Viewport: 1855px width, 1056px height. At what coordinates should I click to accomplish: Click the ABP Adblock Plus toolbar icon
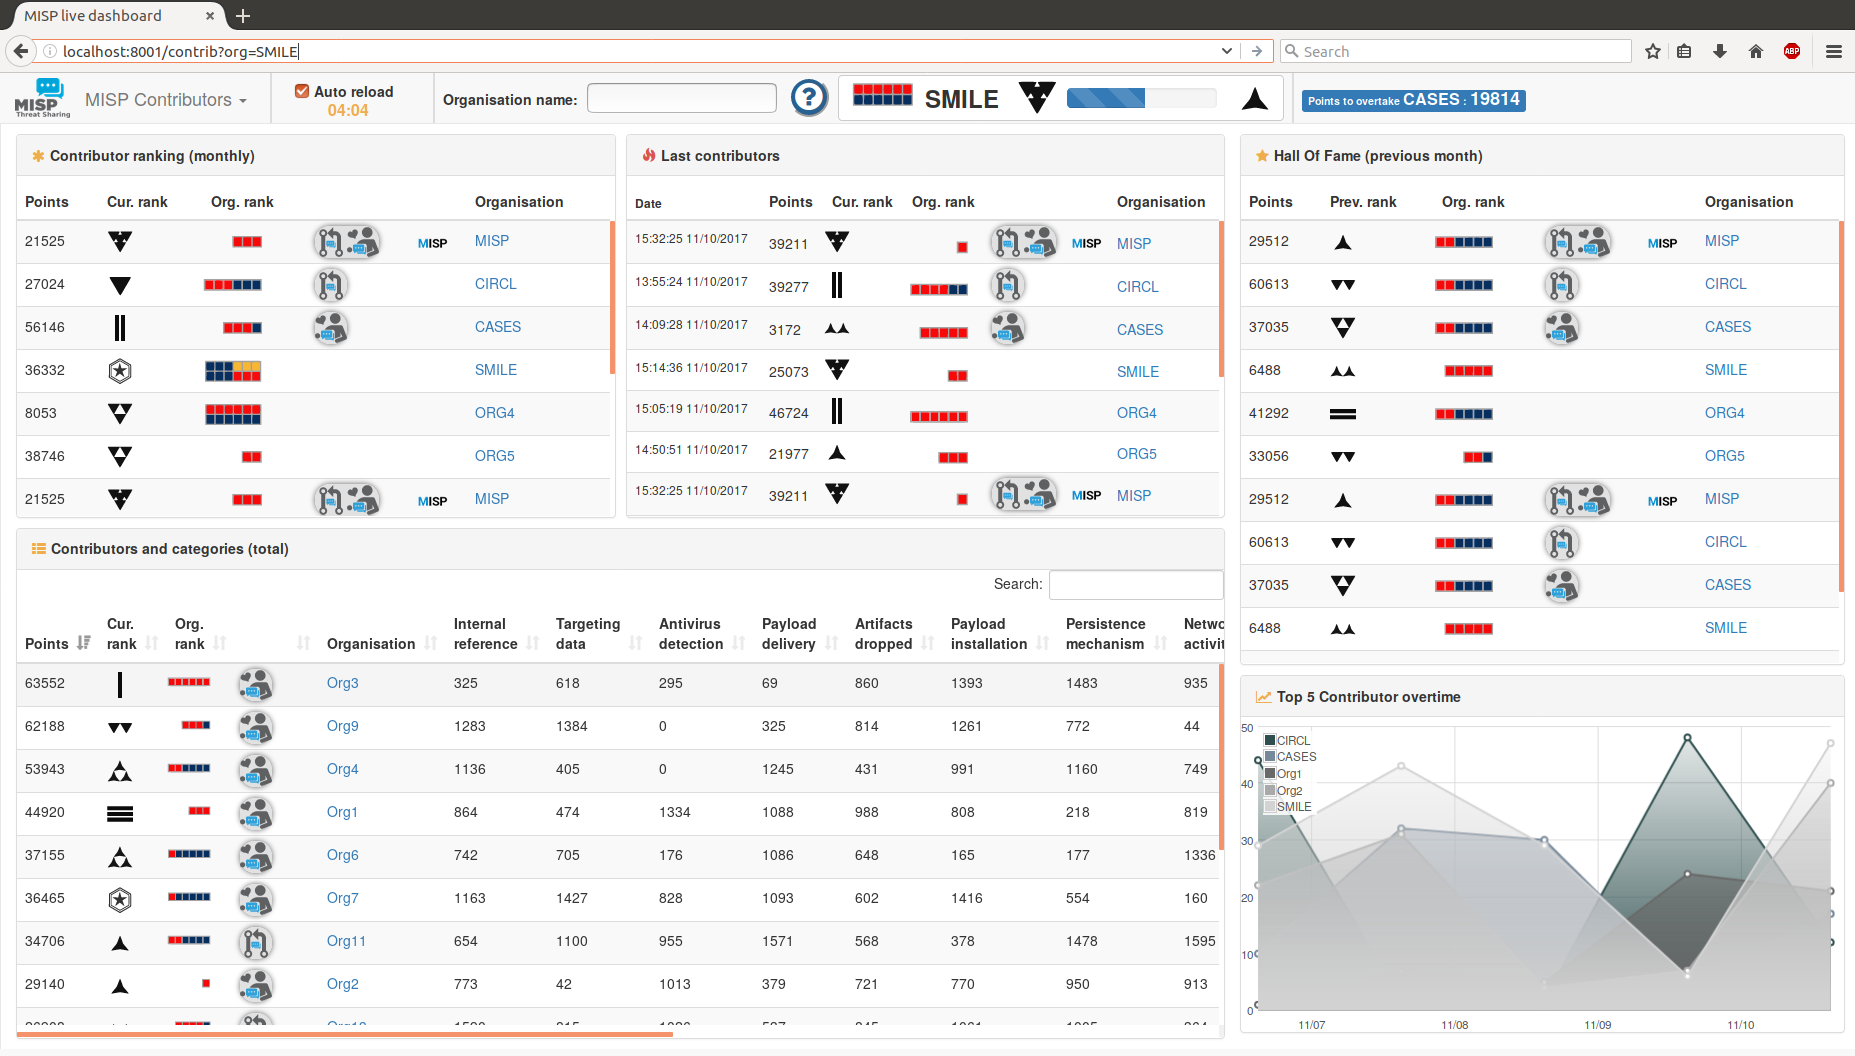(x=1791, y=51)
